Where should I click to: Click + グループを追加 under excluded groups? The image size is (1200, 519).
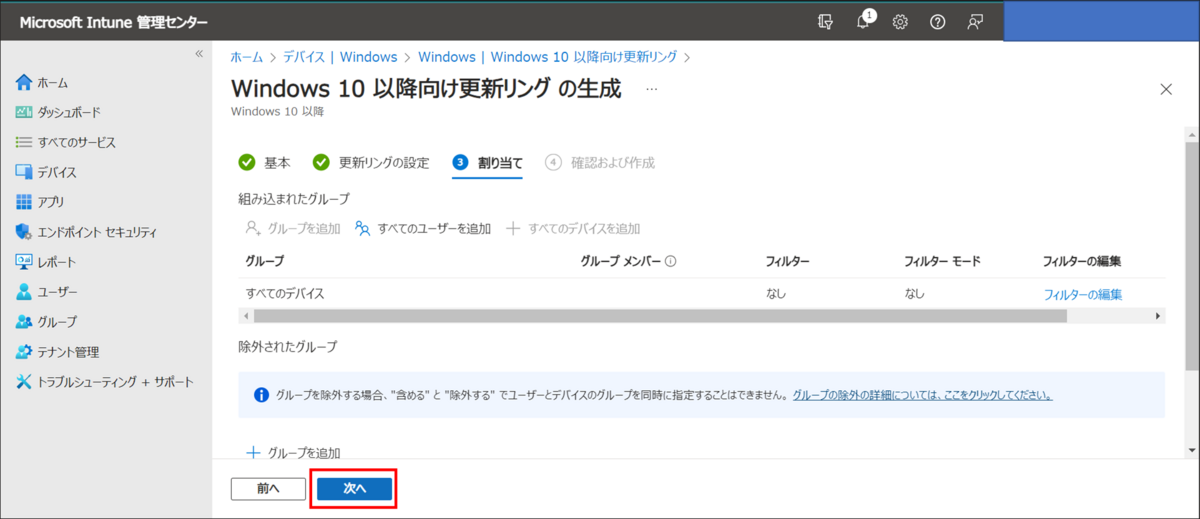(293, 453)
